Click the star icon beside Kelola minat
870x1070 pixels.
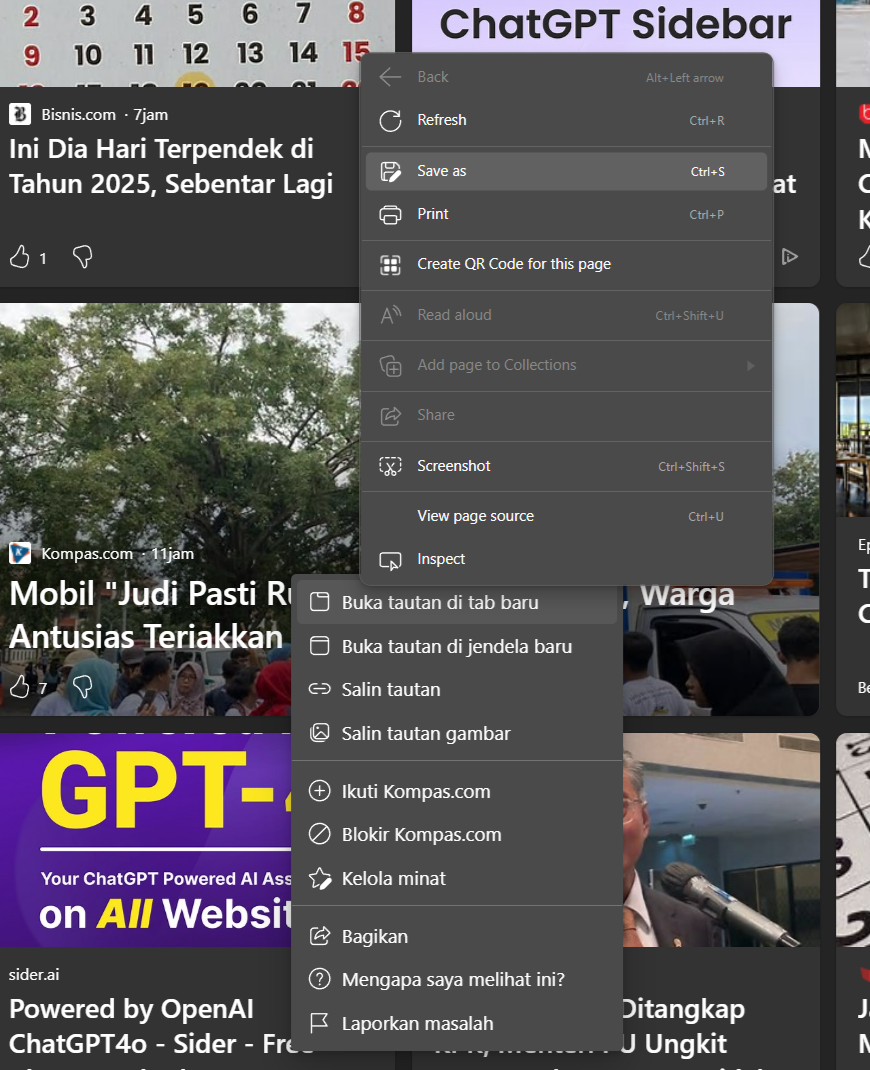tap(319, 878)
